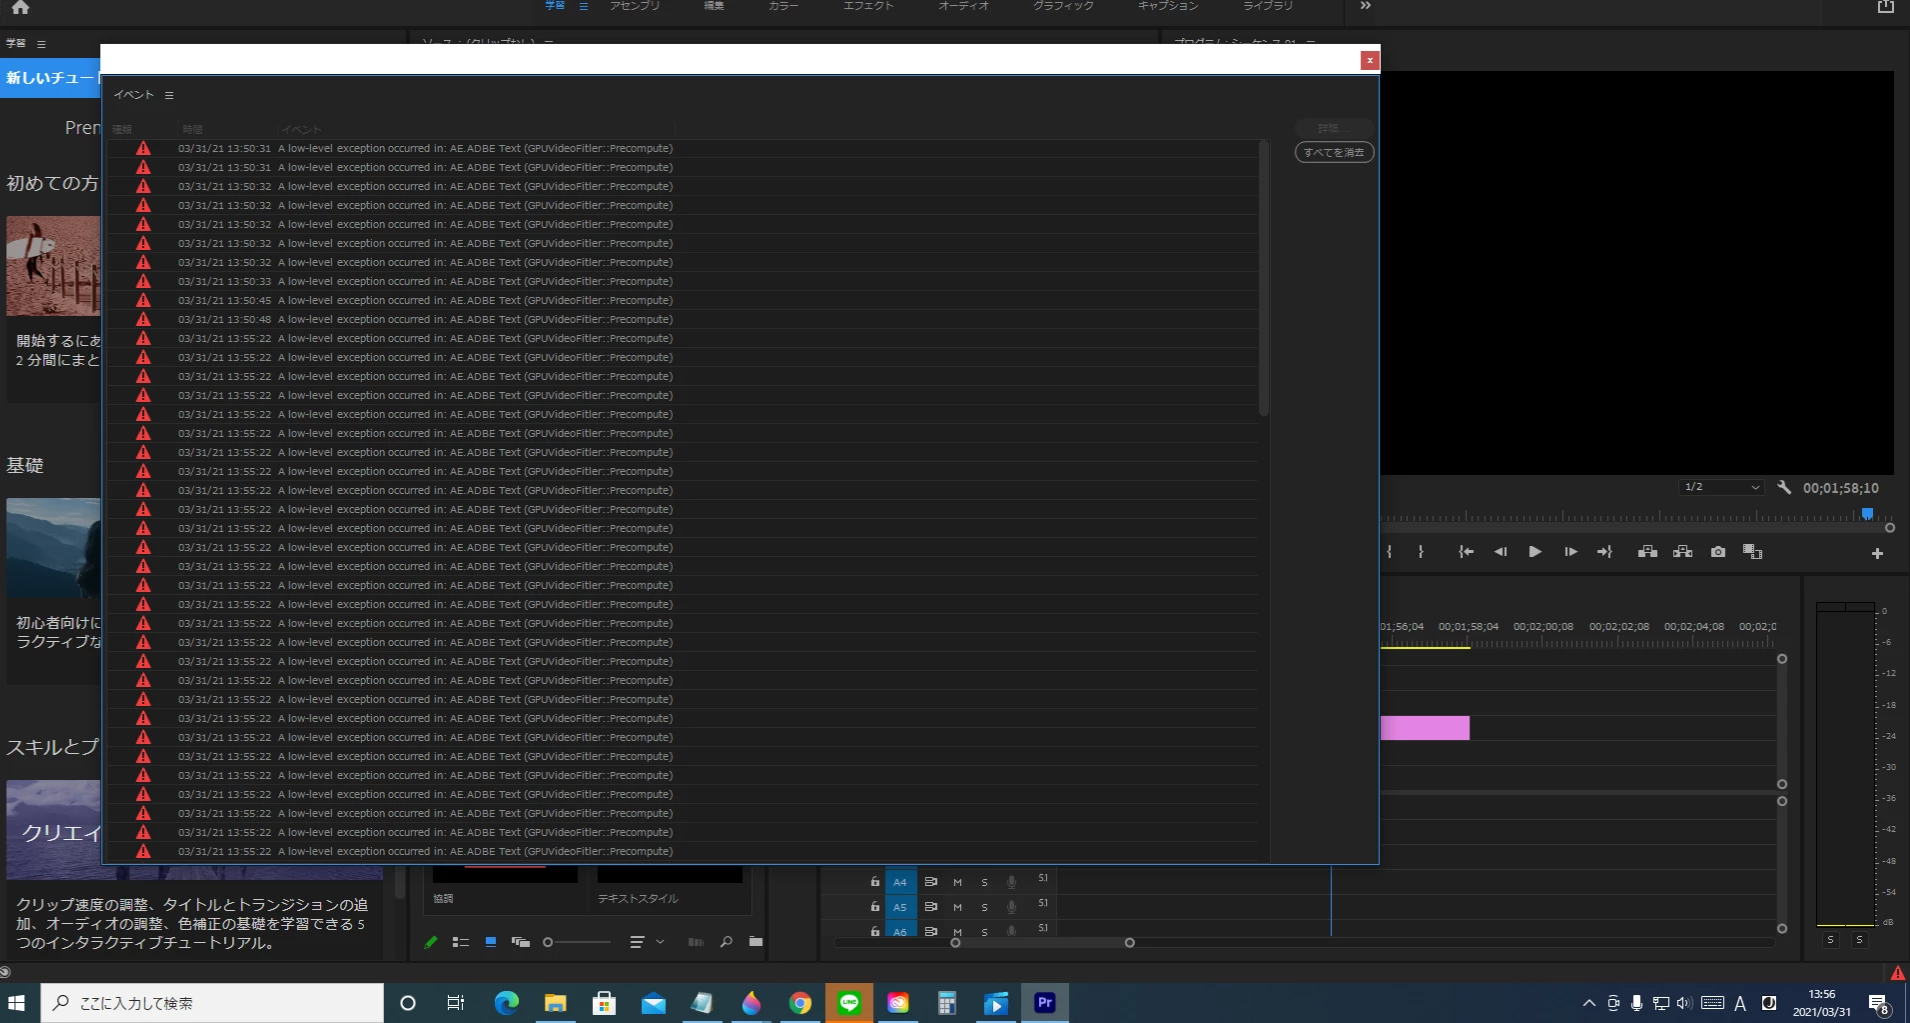Solo audio track A4

pyautogui.click(x=984, y=882)
